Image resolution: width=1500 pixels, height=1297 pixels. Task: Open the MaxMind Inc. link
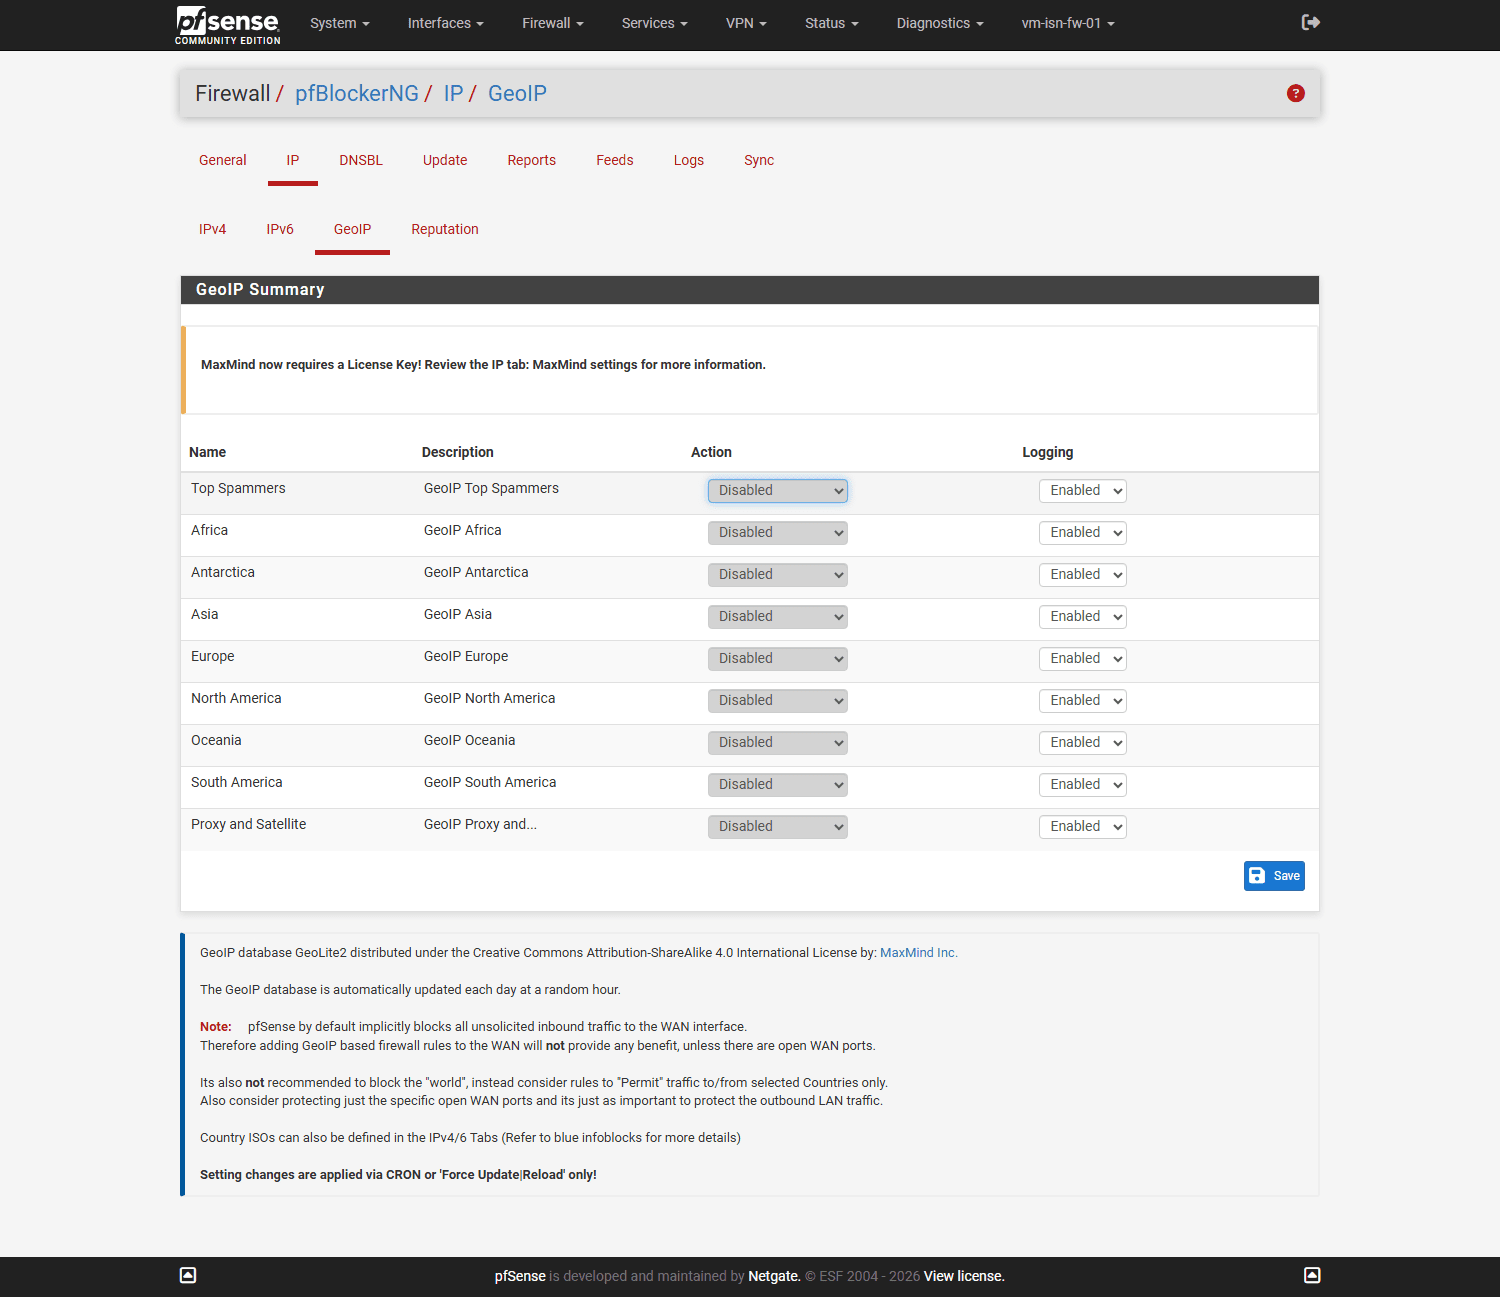tap(918, 953)
